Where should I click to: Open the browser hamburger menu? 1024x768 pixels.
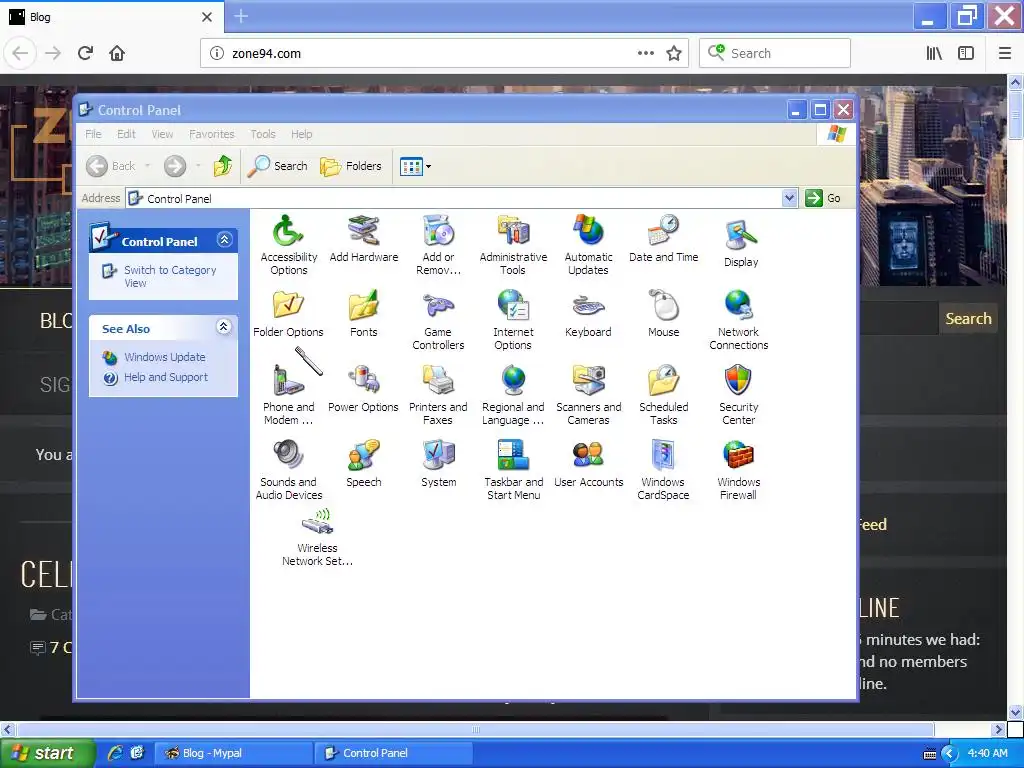(x=1004, y=54)
